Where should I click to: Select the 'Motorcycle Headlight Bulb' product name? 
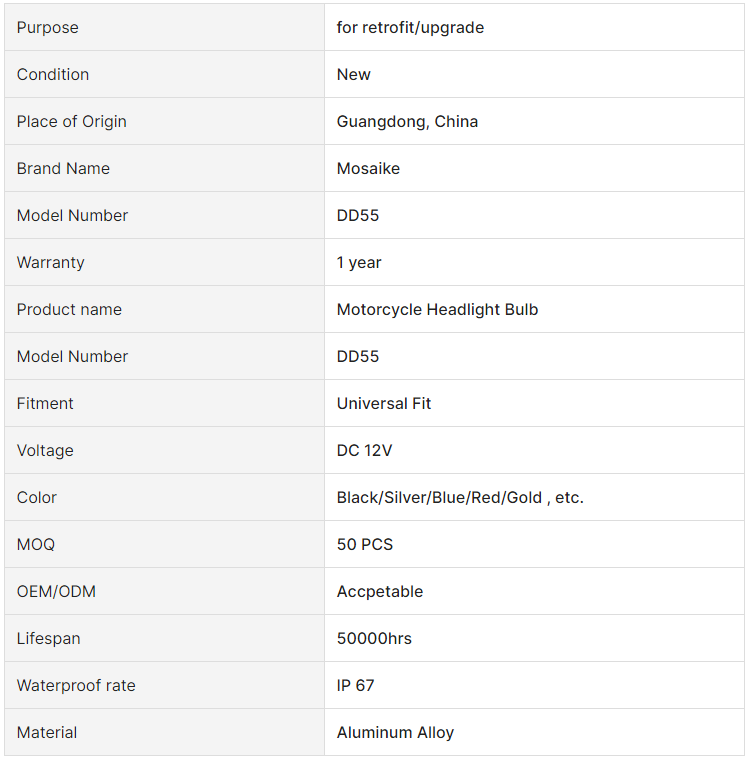tap(437, 310)
